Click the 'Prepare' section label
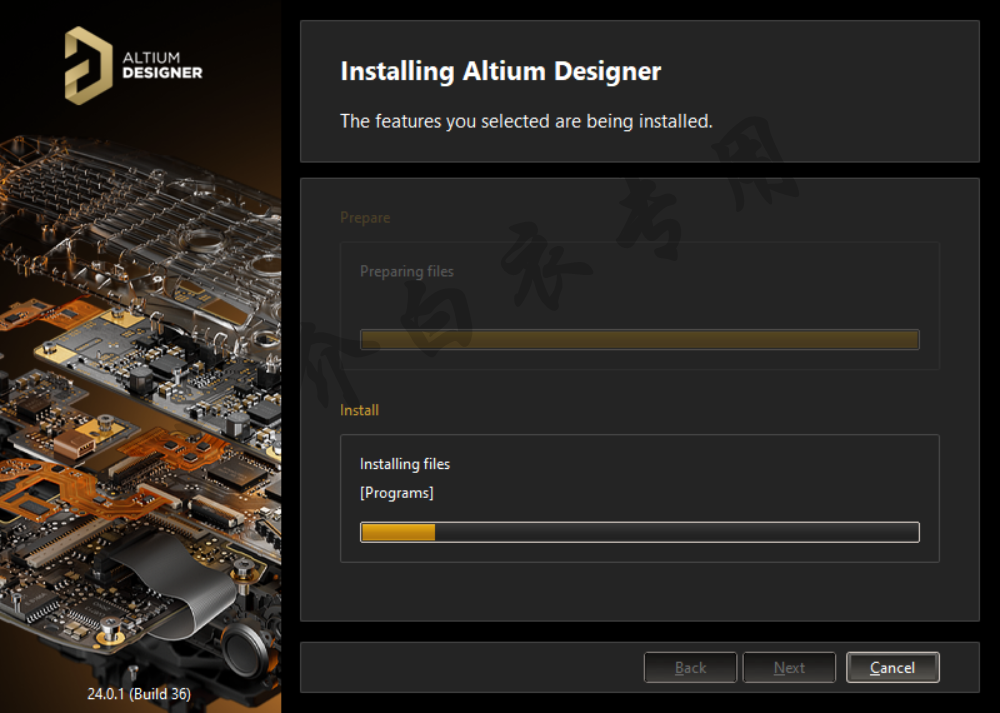 (x=365, y=217)
